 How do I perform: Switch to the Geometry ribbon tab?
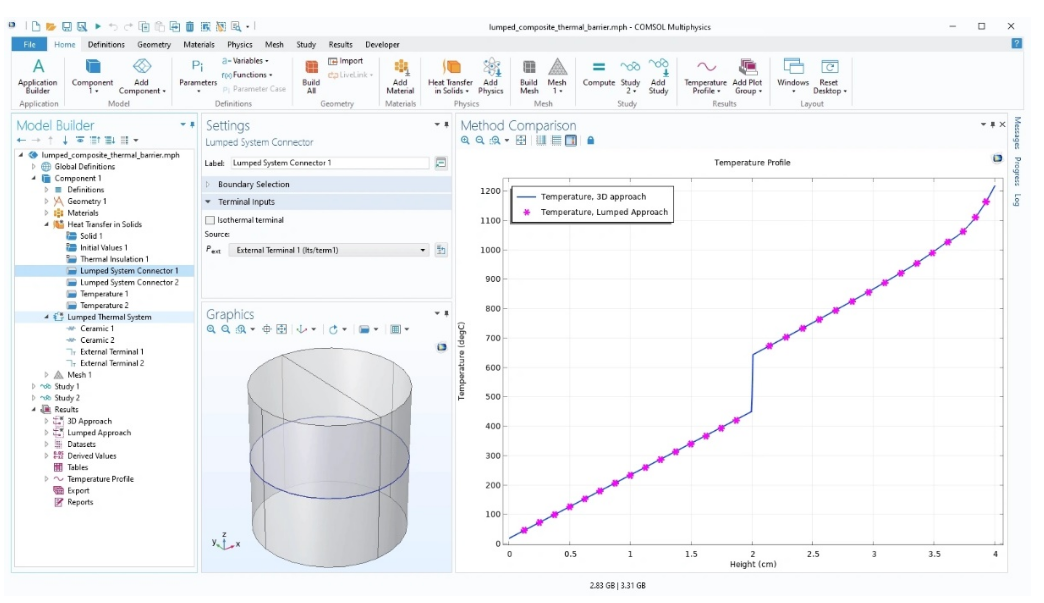point(154,44)
